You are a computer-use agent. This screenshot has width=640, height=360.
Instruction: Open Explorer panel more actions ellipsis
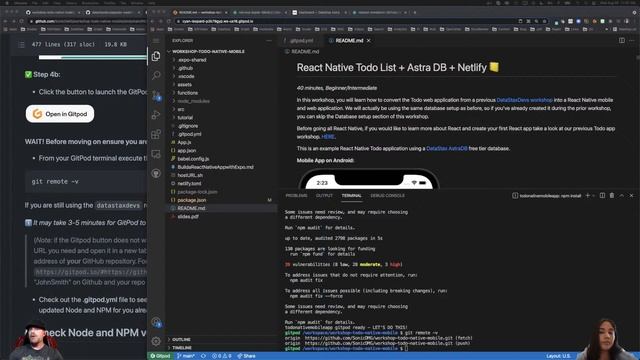click(269, 40)
